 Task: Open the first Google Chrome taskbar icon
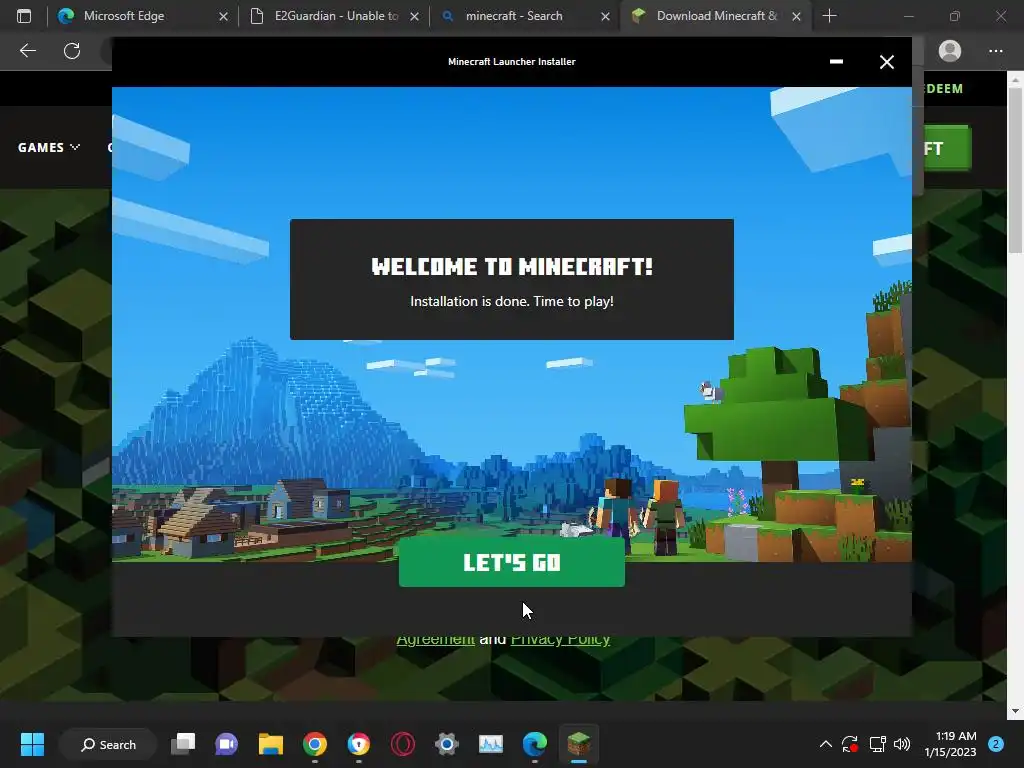coord(315,744)
